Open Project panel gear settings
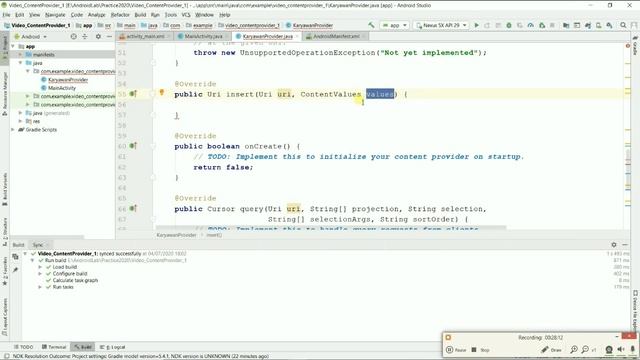This screenshot has width=640, height=360. point(98,36)
